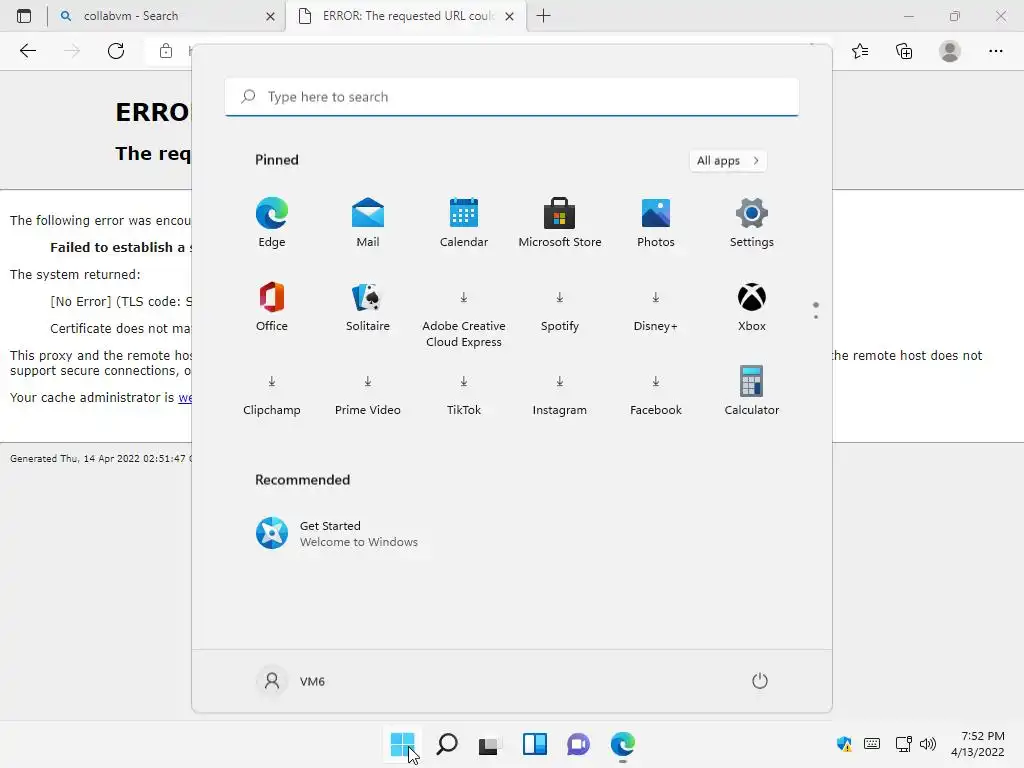The height and width of the screenshot is (768, 1024).
Task: Open Edge Collections
Action: [904, 51]
